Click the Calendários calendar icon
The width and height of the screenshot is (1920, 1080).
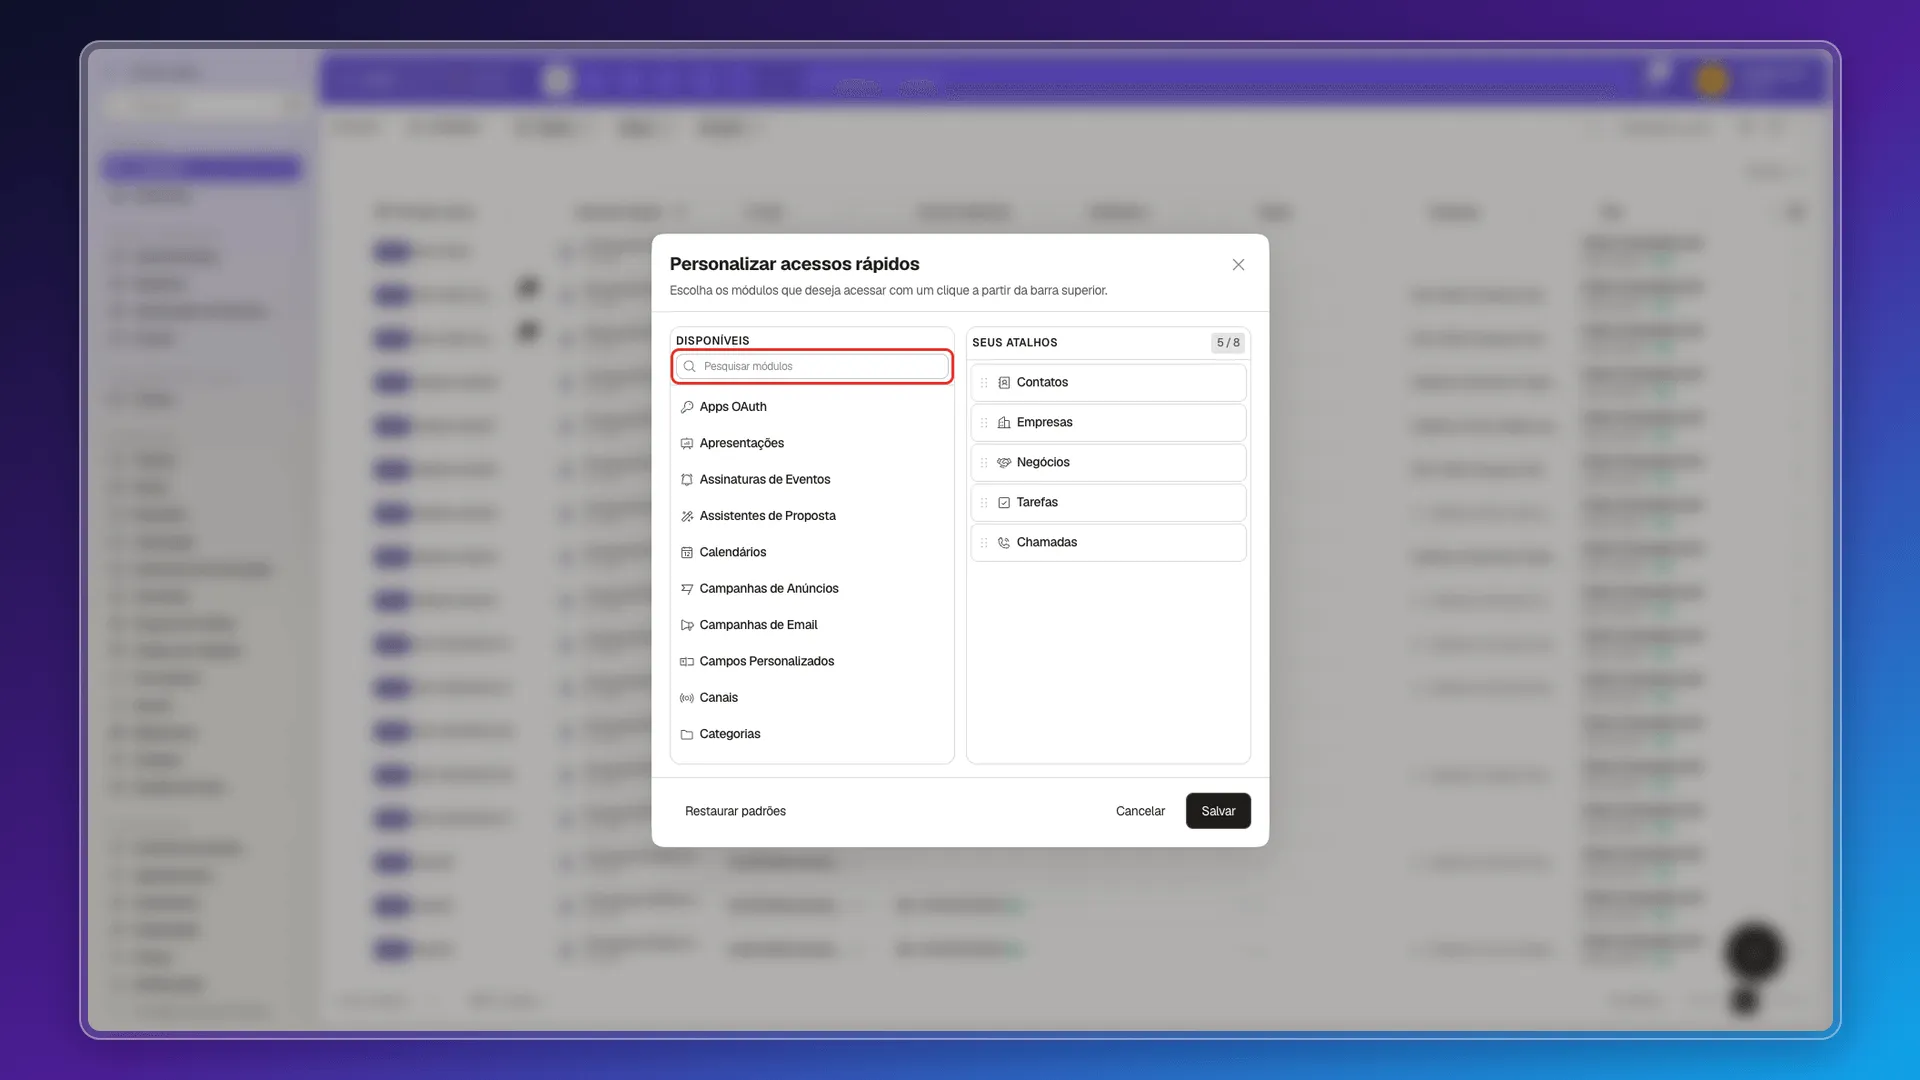687,552
